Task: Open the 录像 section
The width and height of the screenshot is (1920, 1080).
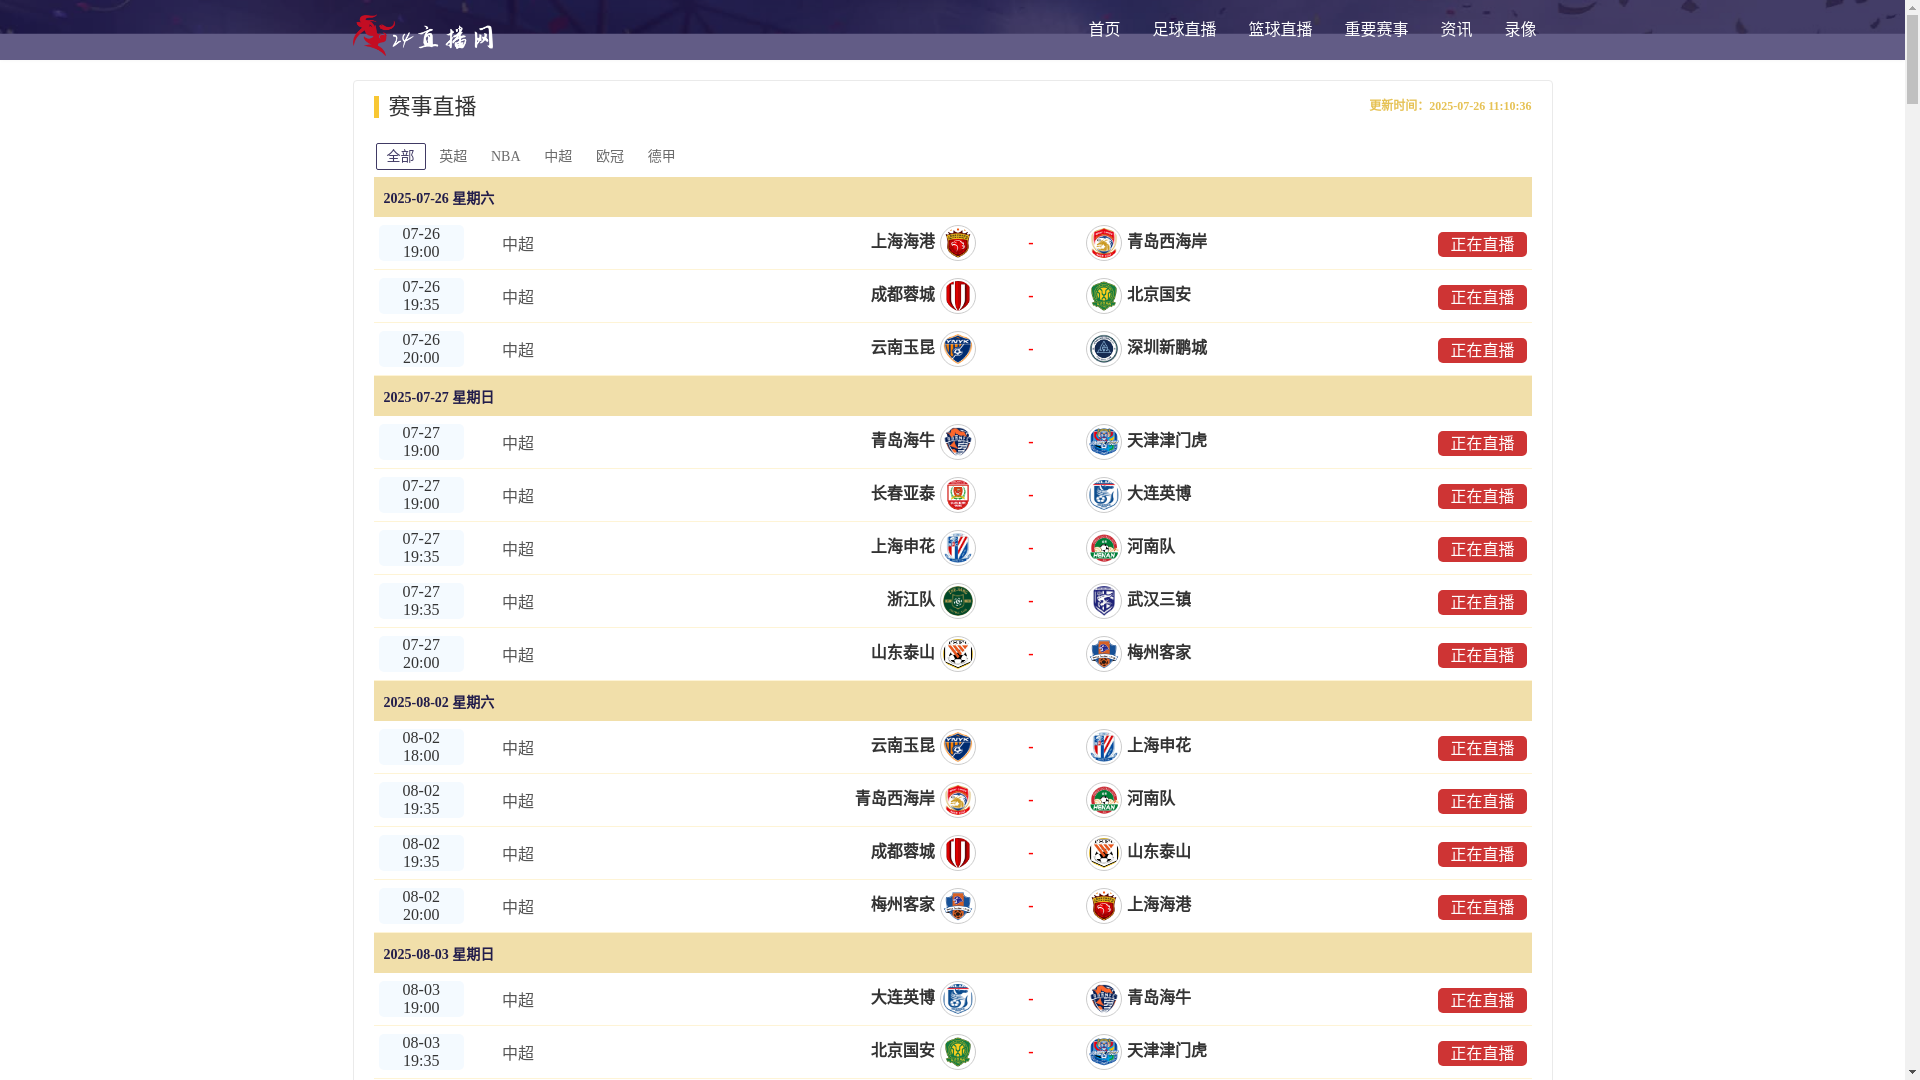Action: [1520, 30]
